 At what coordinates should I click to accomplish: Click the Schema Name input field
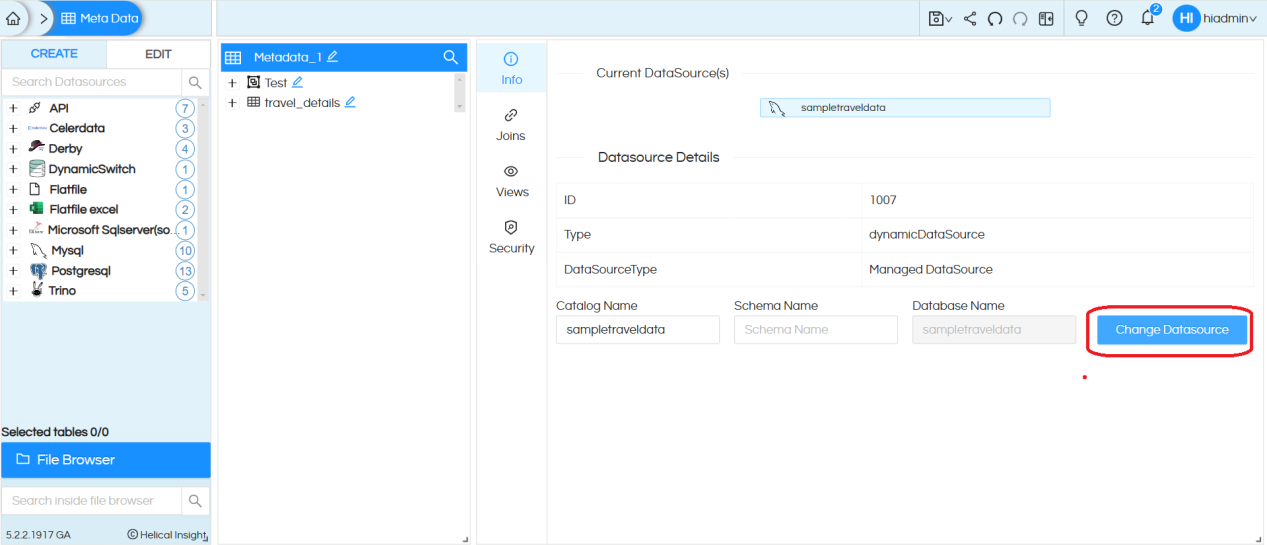[x=816, y=329]
